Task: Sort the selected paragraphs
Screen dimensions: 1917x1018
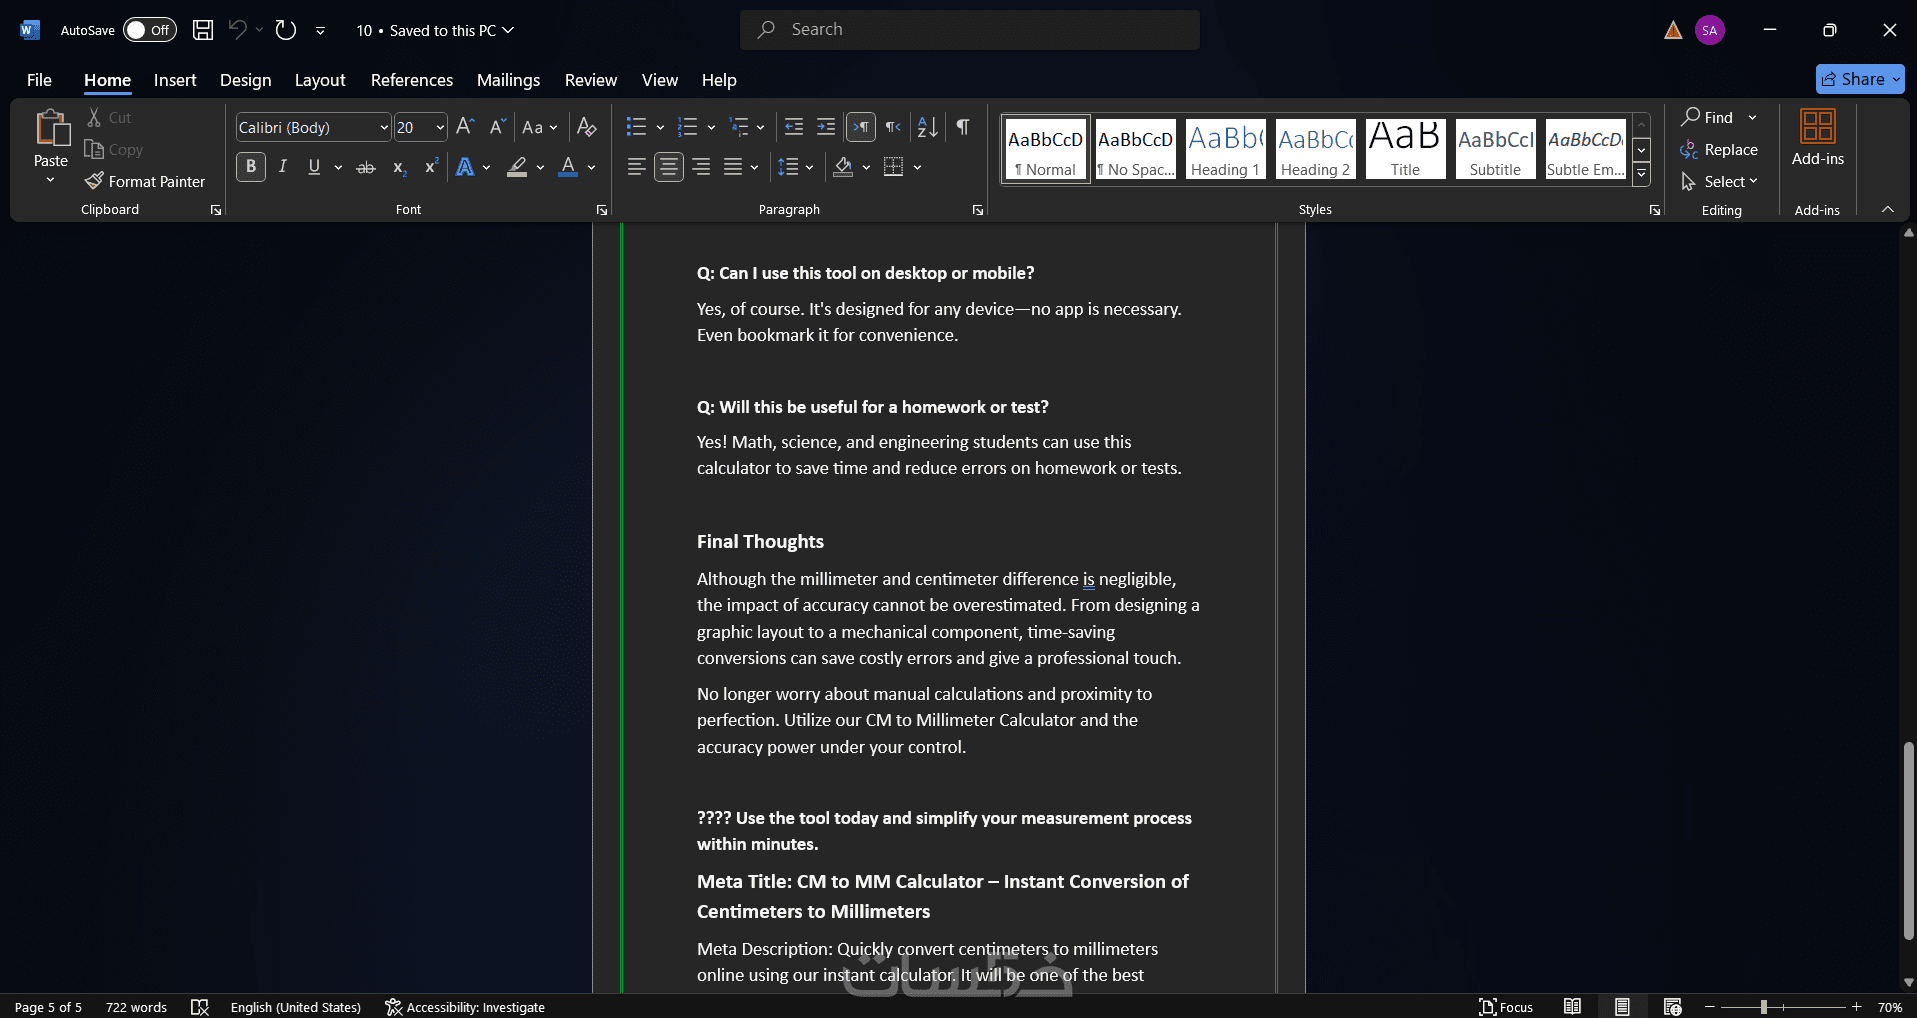Action: (928, 127)
